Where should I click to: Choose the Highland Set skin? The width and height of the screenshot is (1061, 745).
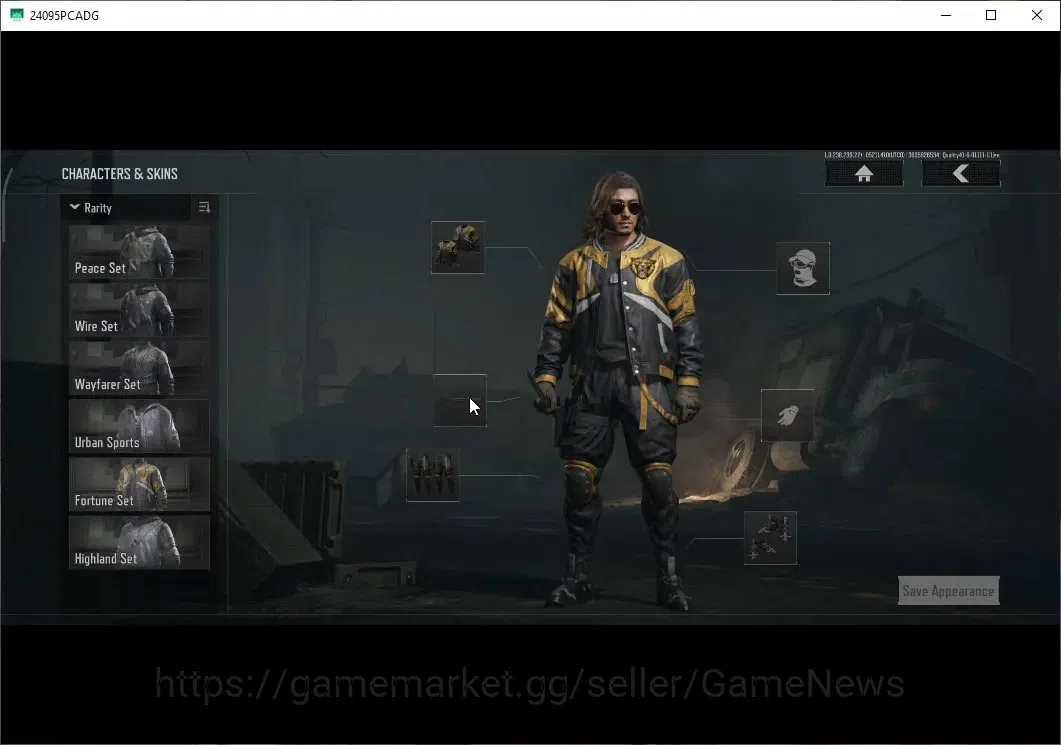139,543
